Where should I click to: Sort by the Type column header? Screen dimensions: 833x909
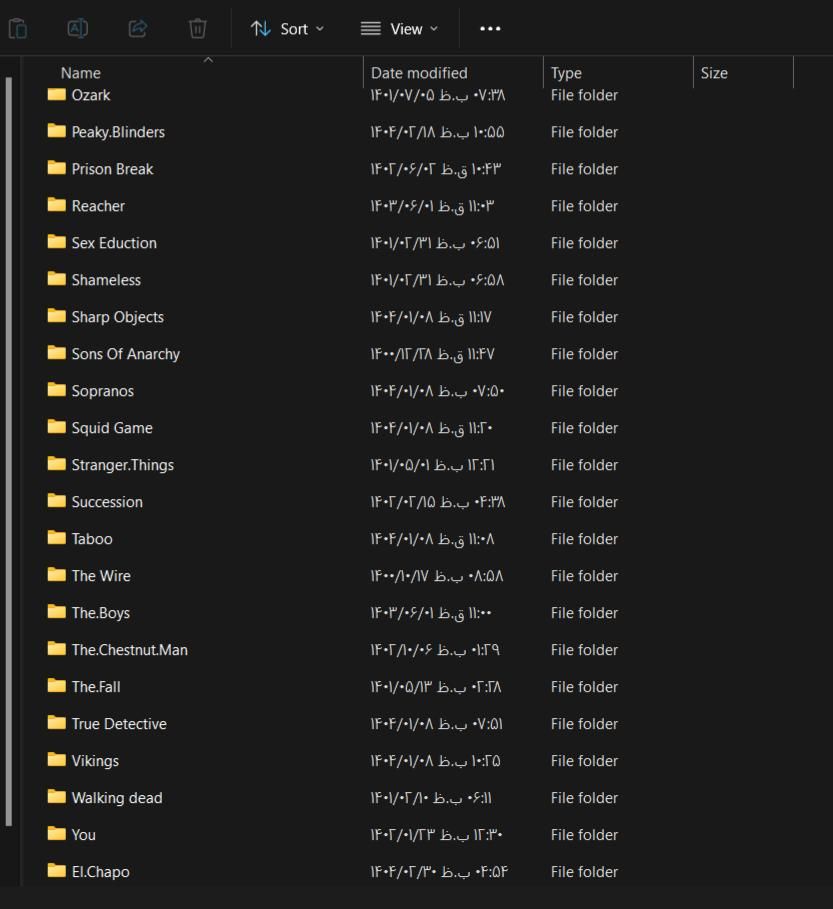[x=566, y=73]
